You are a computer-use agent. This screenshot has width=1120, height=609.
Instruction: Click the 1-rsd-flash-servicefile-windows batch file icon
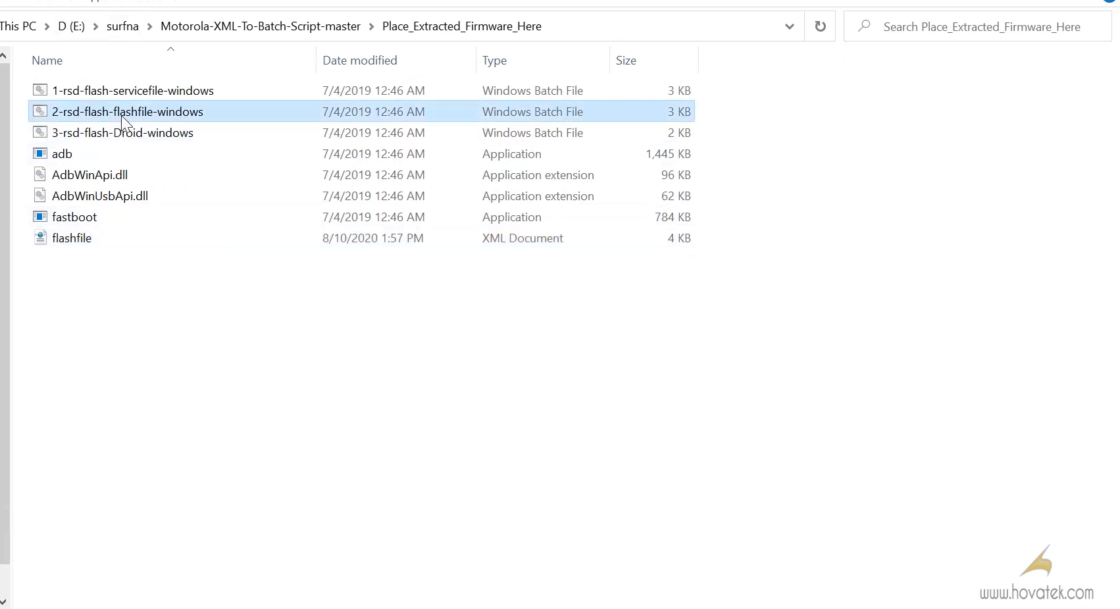40,91
